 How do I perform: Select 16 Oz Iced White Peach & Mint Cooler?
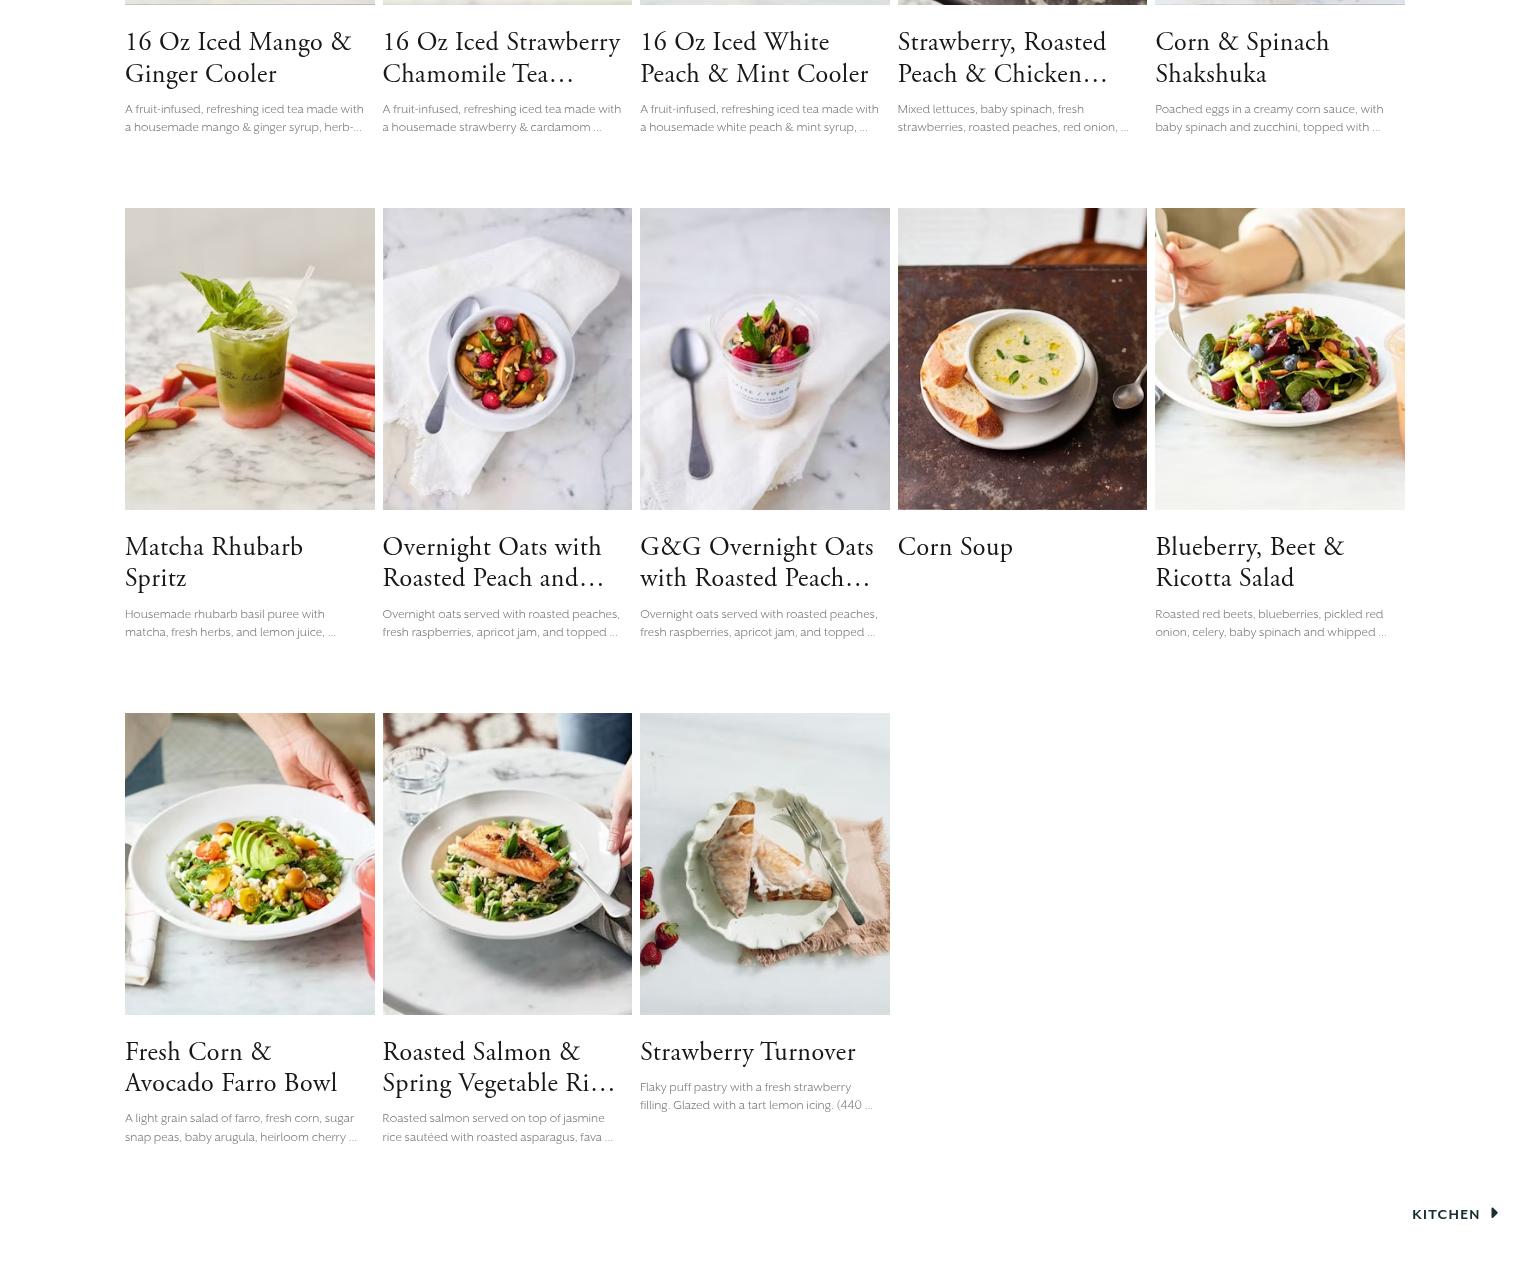click(754, 58)
